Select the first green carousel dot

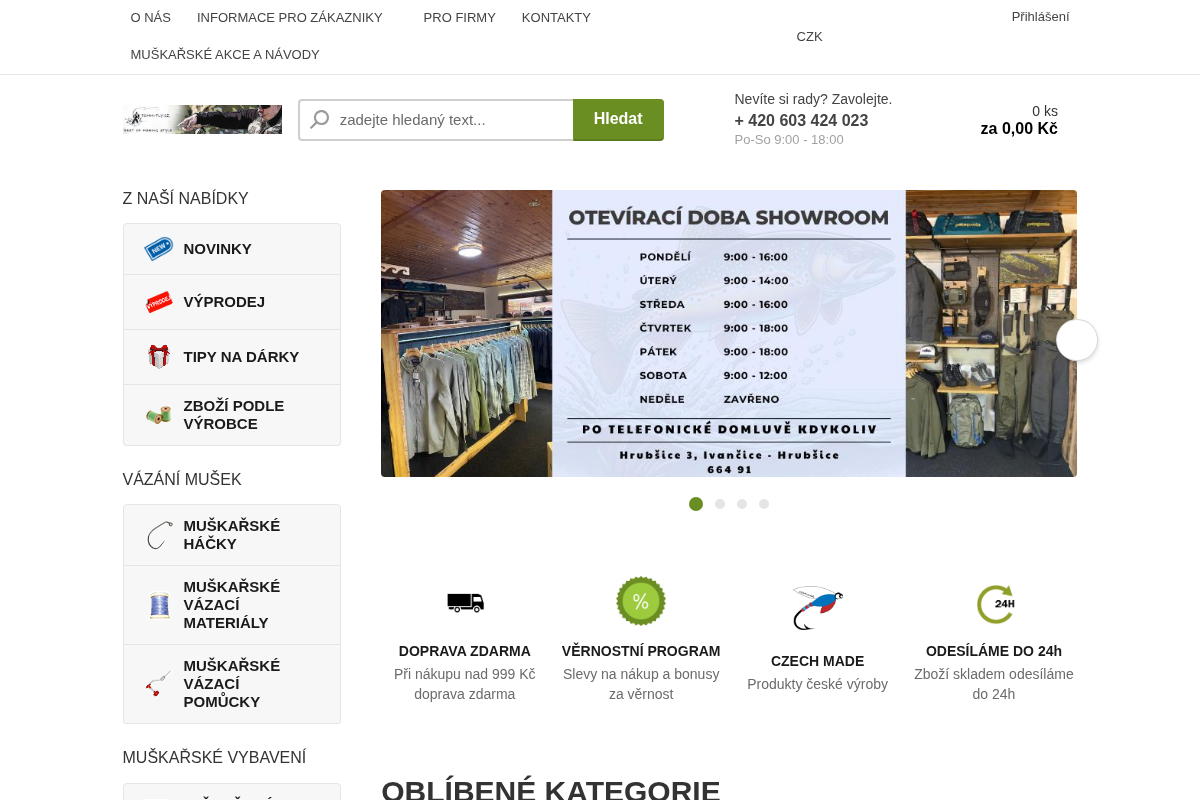(x=696, y=504)
